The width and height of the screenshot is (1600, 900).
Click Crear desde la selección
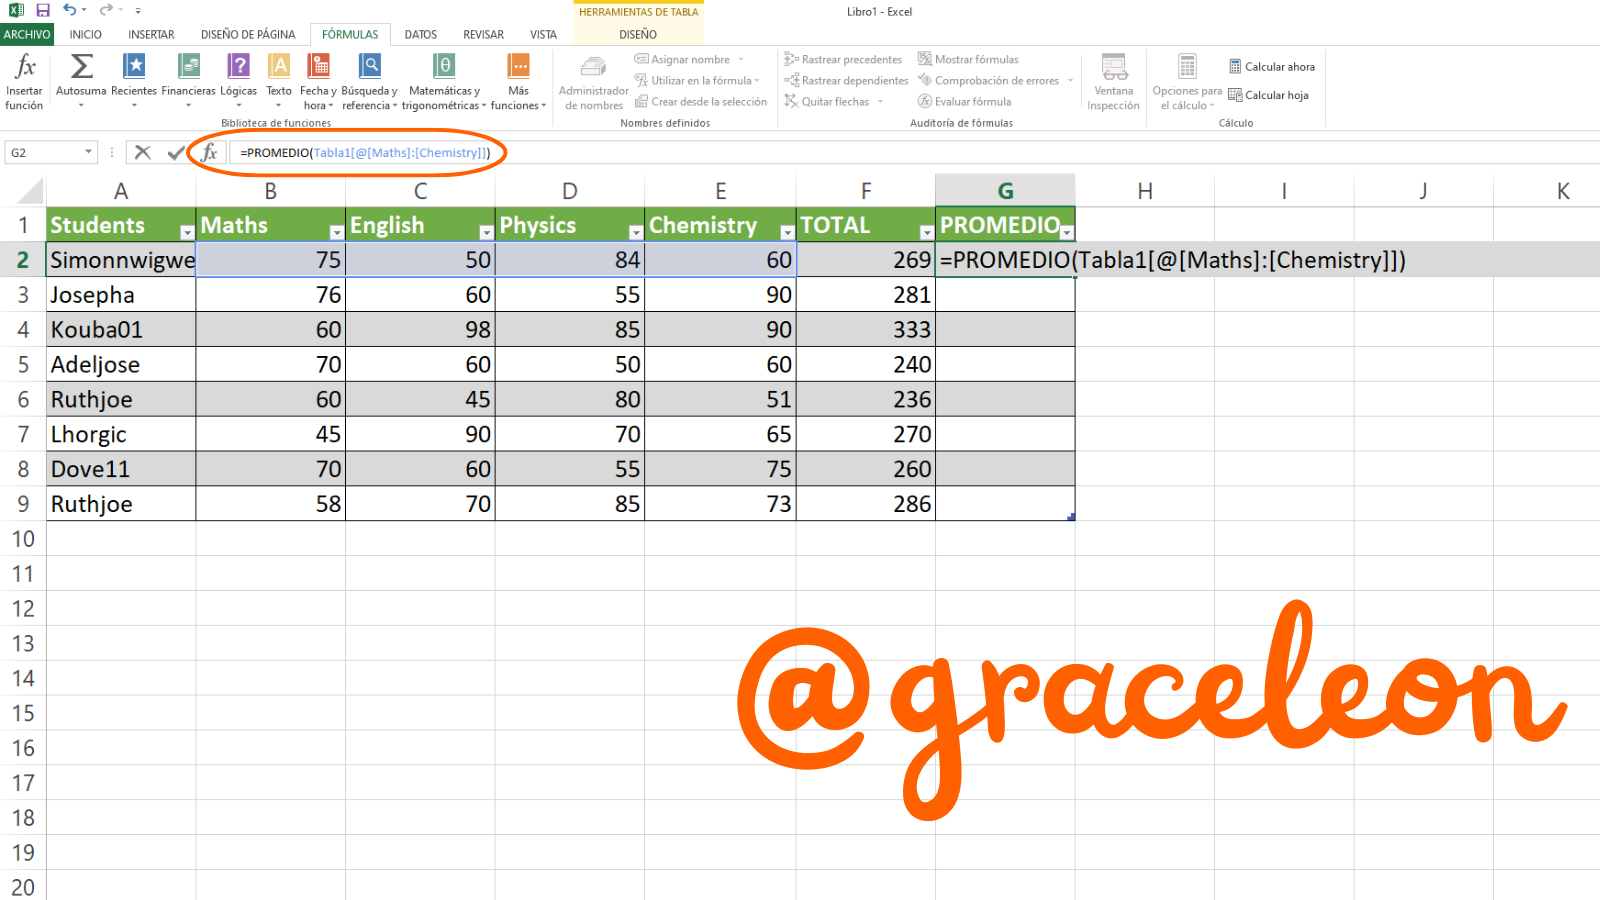tap(701, 102)
